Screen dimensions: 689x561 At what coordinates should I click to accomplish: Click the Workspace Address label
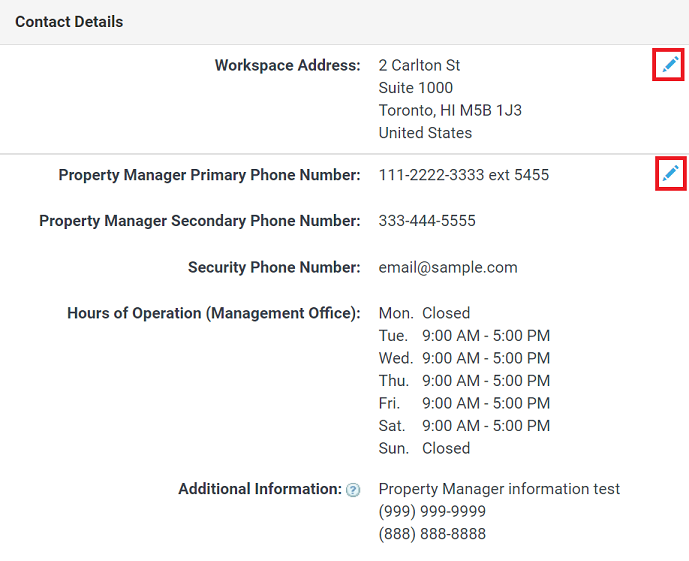[287, 65]
